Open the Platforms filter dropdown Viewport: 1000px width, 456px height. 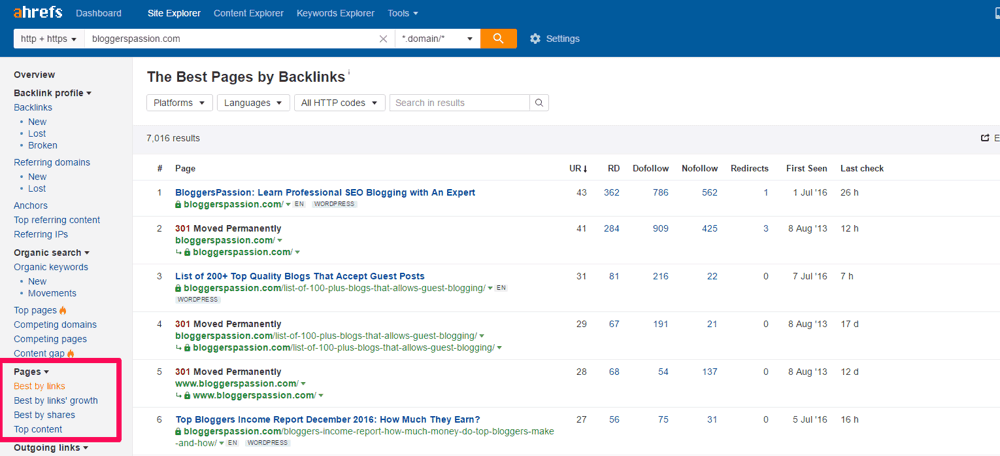click(x=179, y=103)
